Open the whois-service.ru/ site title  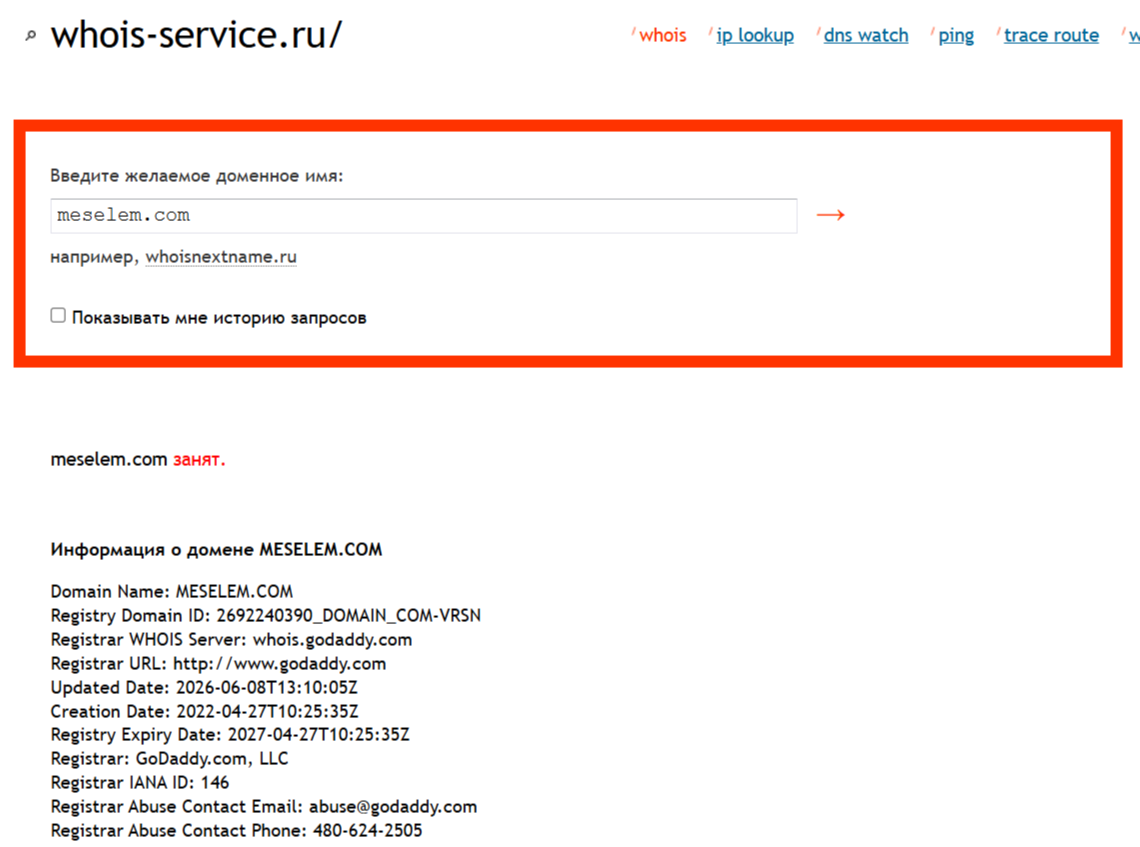(196, 35)
